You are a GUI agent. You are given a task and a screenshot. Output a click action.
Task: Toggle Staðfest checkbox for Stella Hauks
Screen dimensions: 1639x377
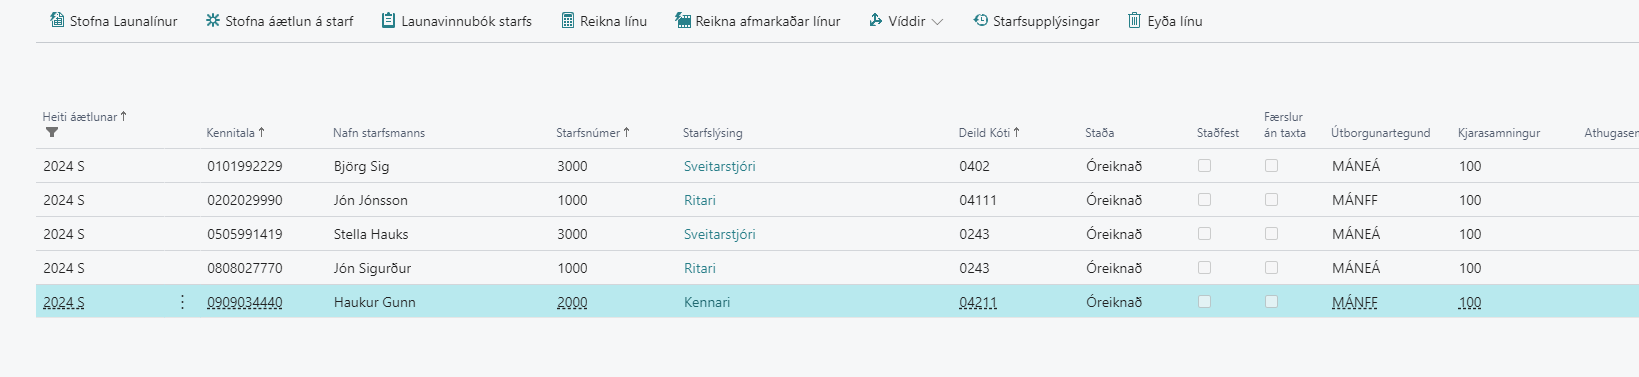(1204, 234)
